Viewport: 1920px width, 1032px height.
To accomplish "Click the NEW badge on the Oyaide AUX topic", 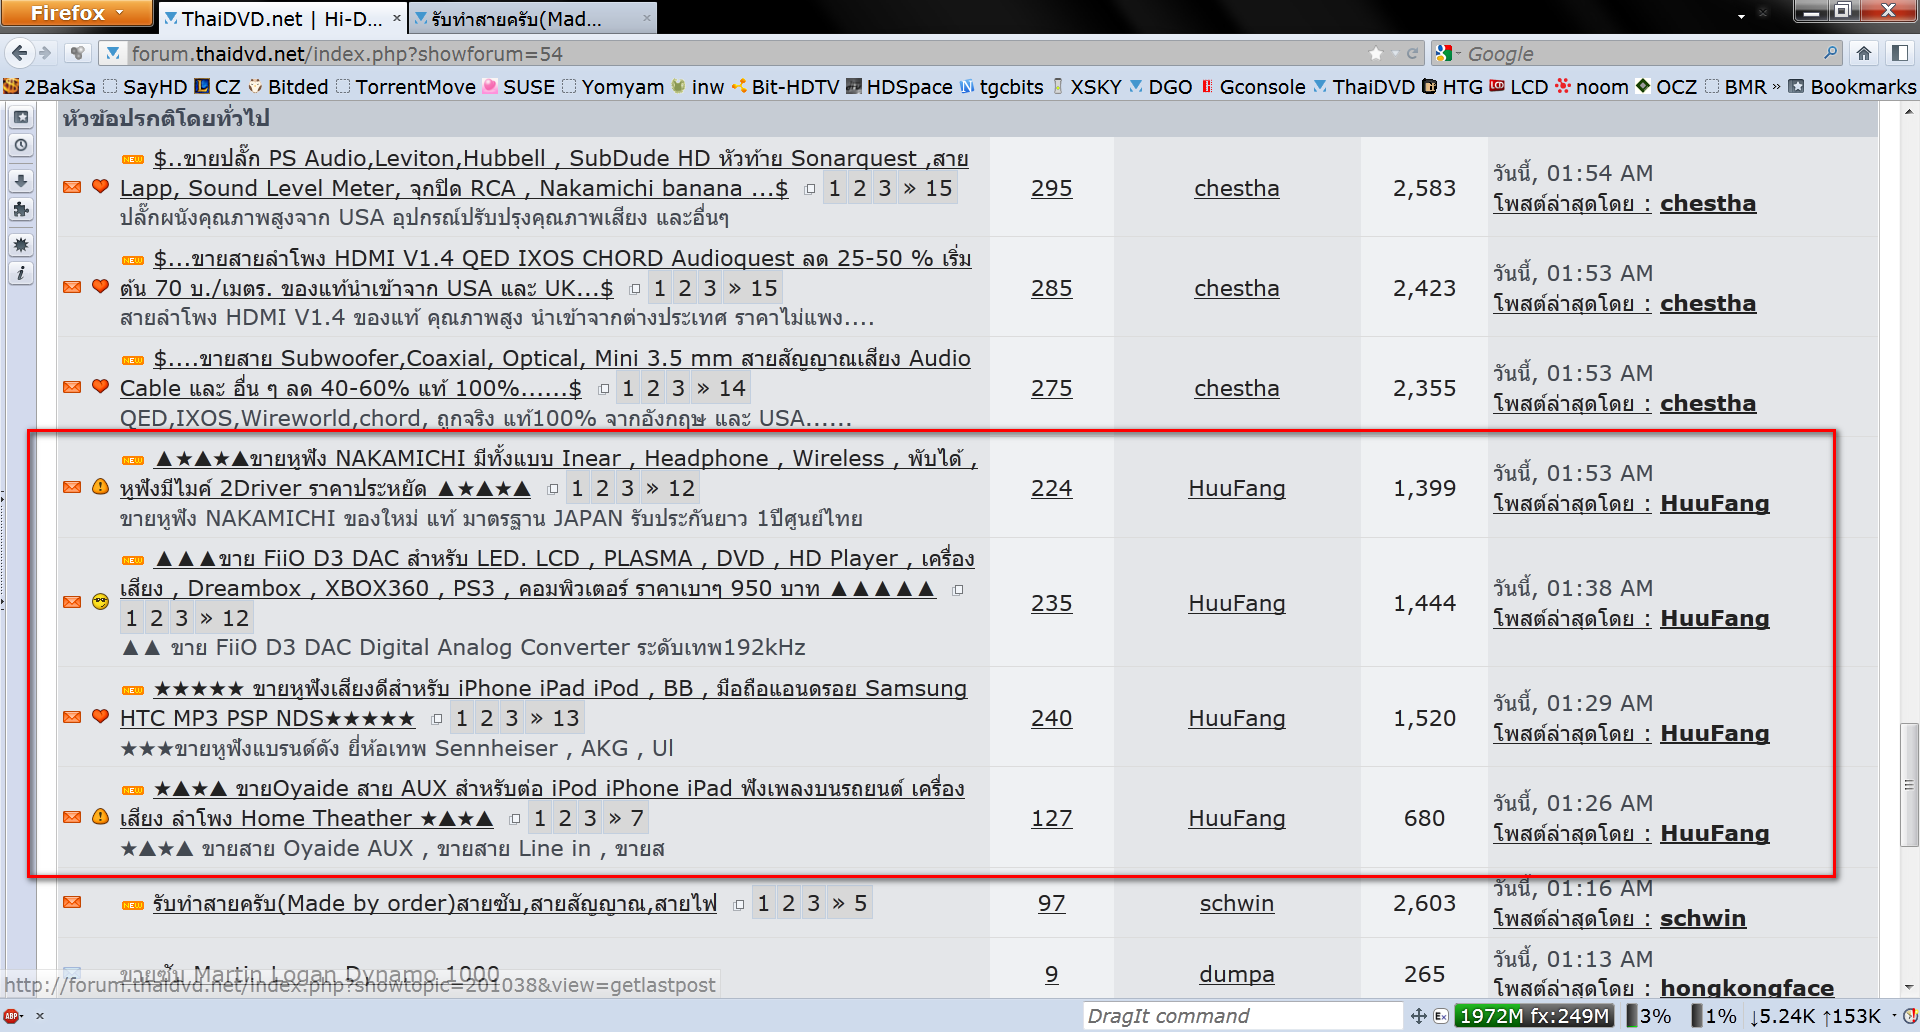I will [x=133, y=790].
